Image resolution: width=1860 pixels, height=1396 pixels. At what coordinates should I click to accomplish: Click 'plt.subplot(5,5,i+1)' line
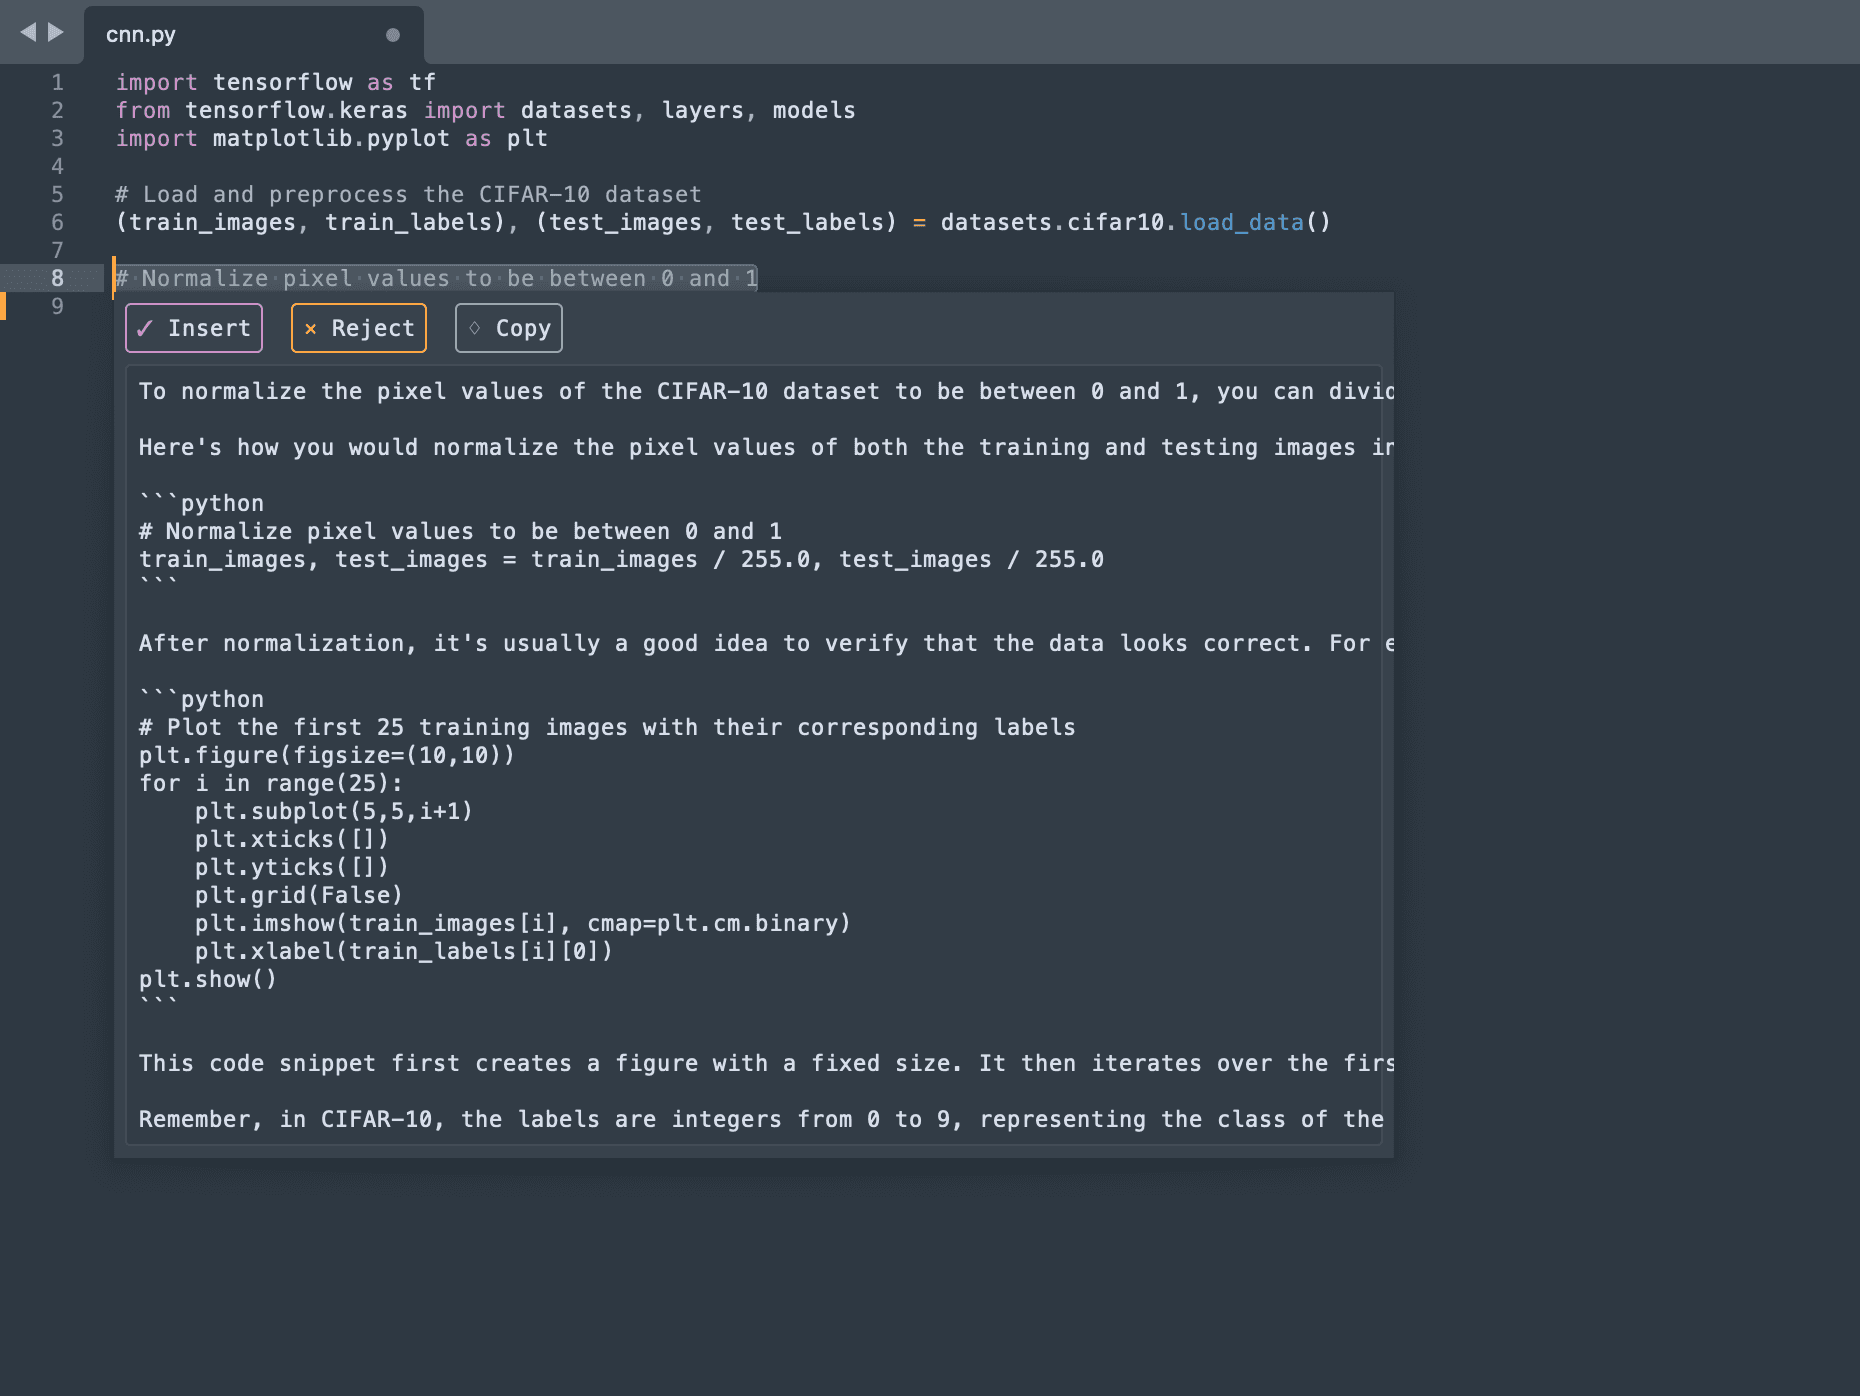pyautogui.click(x=333, y=811)
